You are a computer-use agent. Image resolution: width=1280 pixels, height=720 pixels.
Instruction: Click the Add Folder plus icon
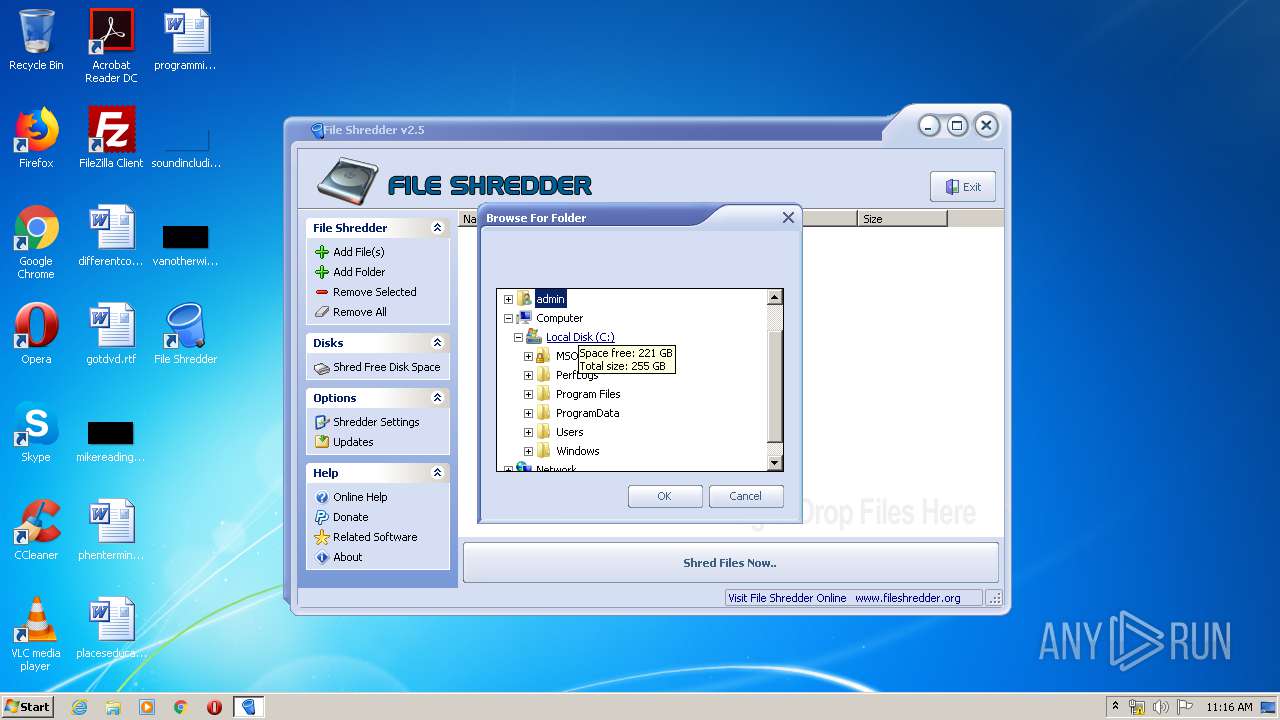[x=322, y=272]
